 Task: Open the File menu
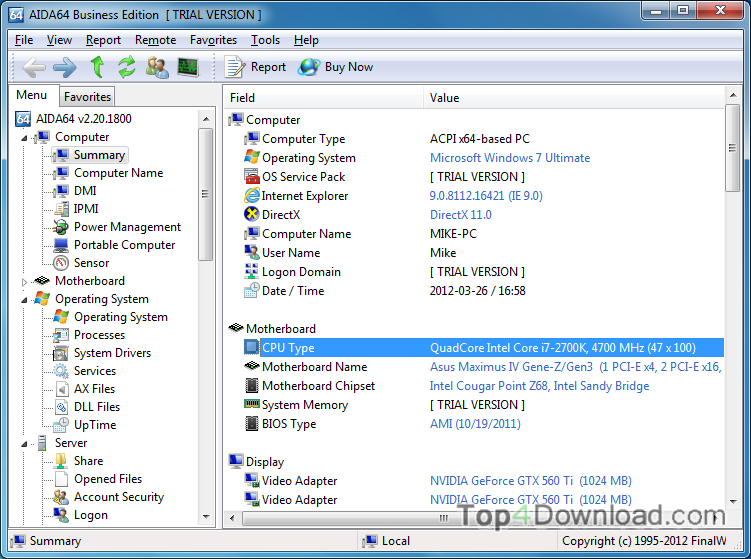(24, 40)
